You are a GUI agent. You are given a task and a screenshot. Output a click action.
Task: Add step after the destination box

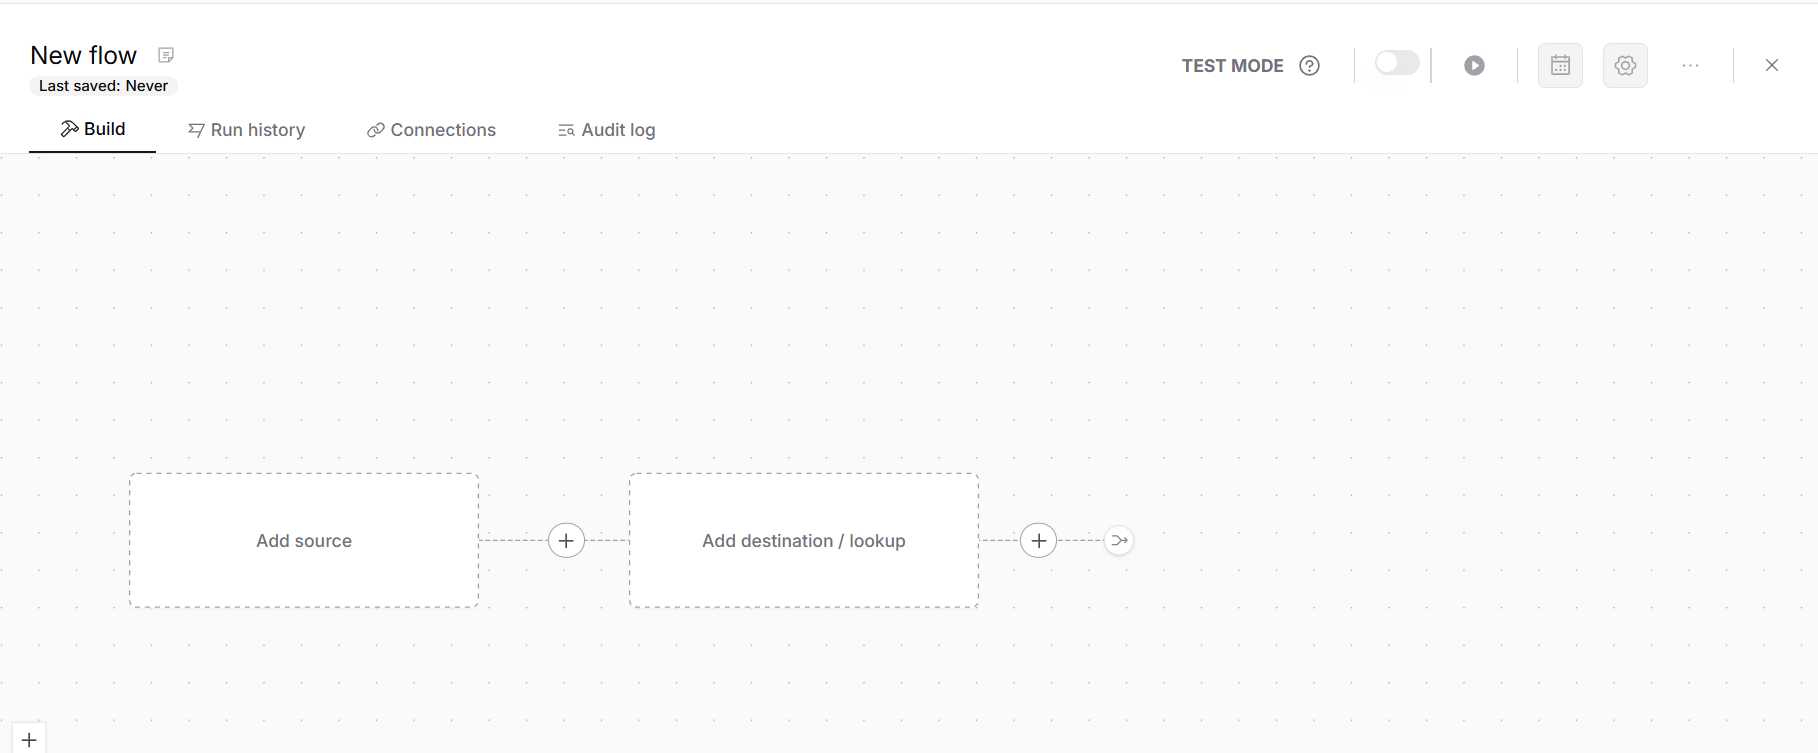pos(1038,540)
